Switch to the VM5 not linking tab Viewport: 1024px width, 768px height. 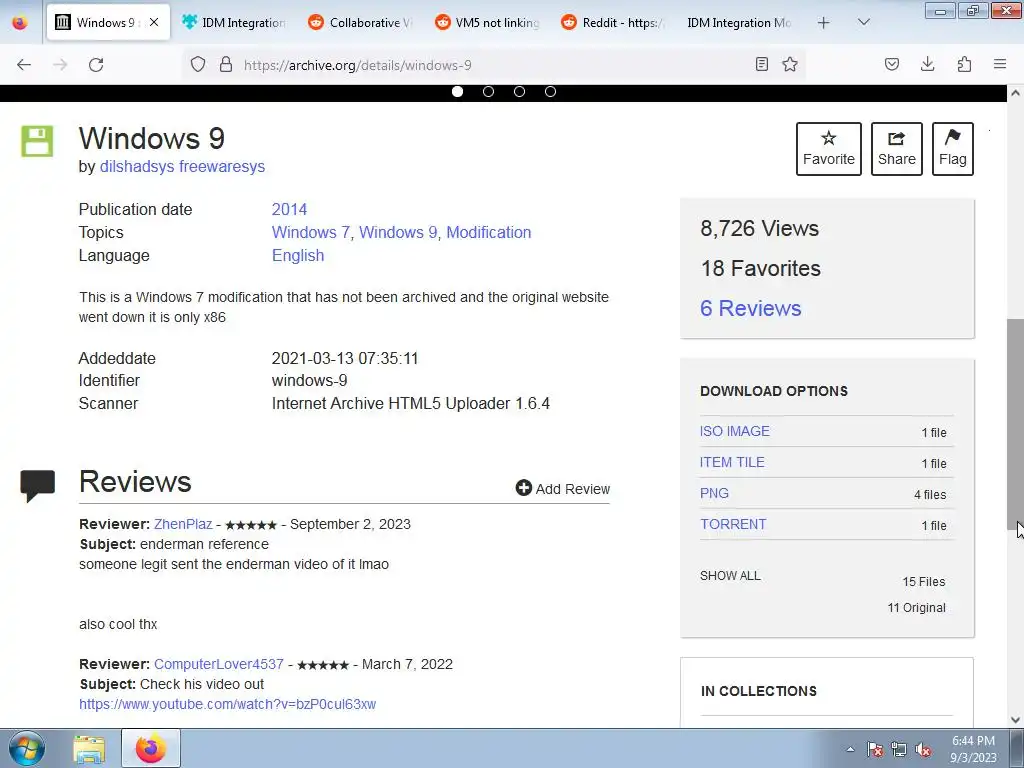[487, 22]
